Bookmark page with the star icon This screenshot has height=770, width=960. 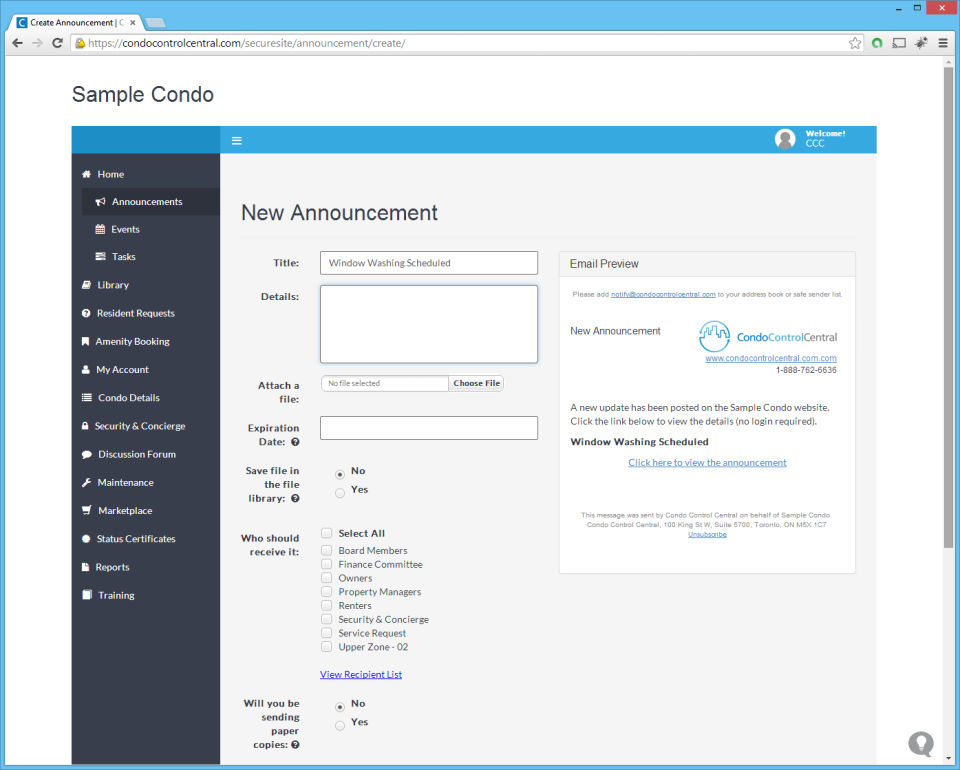(855, 43)
